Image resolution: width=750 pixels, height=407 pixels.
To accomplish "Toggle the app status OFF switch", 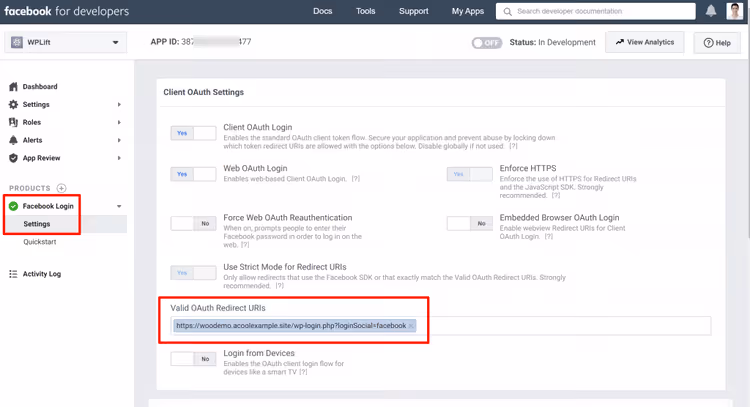I will point(487,43).
